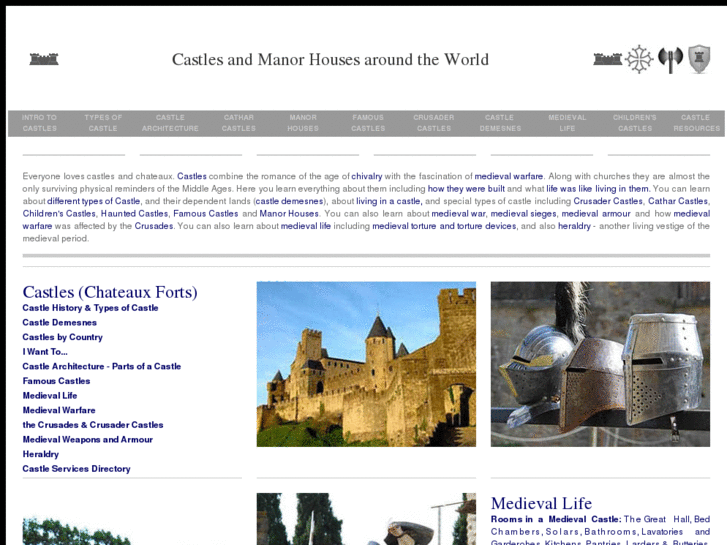Click the medieval helmets photo
The height and width of the screenshot is (545, 727).
click(x=600, y=364)
